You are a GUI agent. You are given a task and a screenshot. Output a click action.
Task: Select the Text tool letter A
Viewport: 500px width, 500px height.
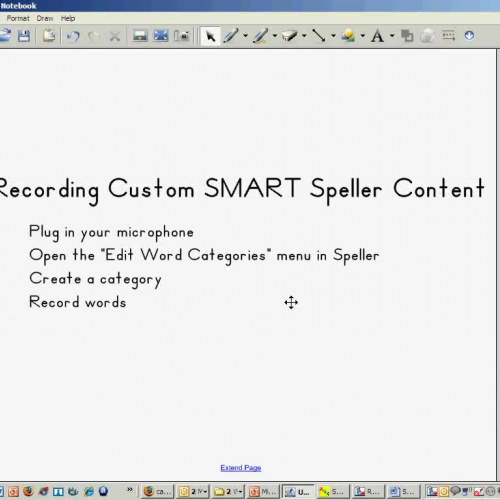[x=377, y=36]
